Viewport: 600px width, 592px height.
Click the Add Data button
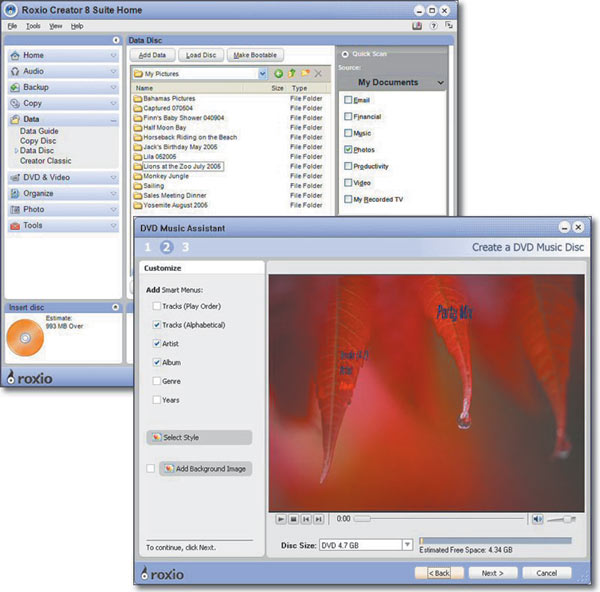point(152,55)
